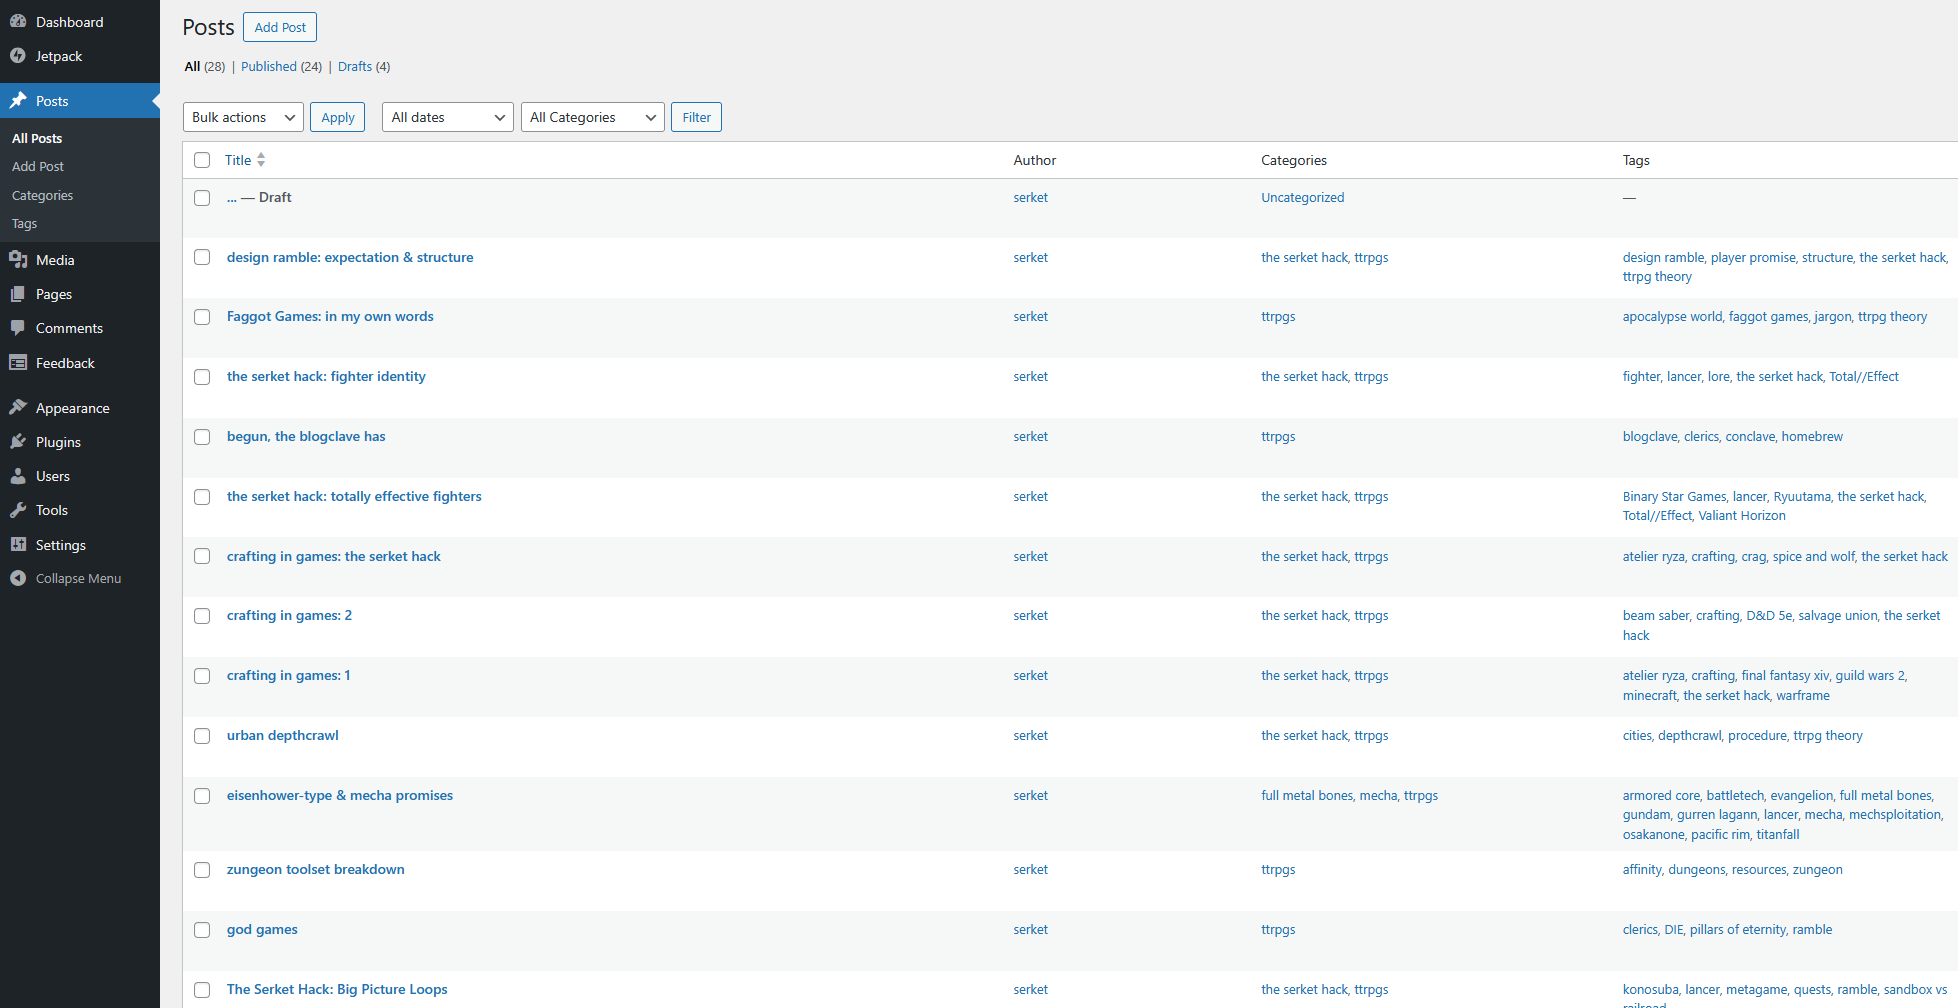
Task: Click the Plugins plug icon
Action: click(18, 441)
